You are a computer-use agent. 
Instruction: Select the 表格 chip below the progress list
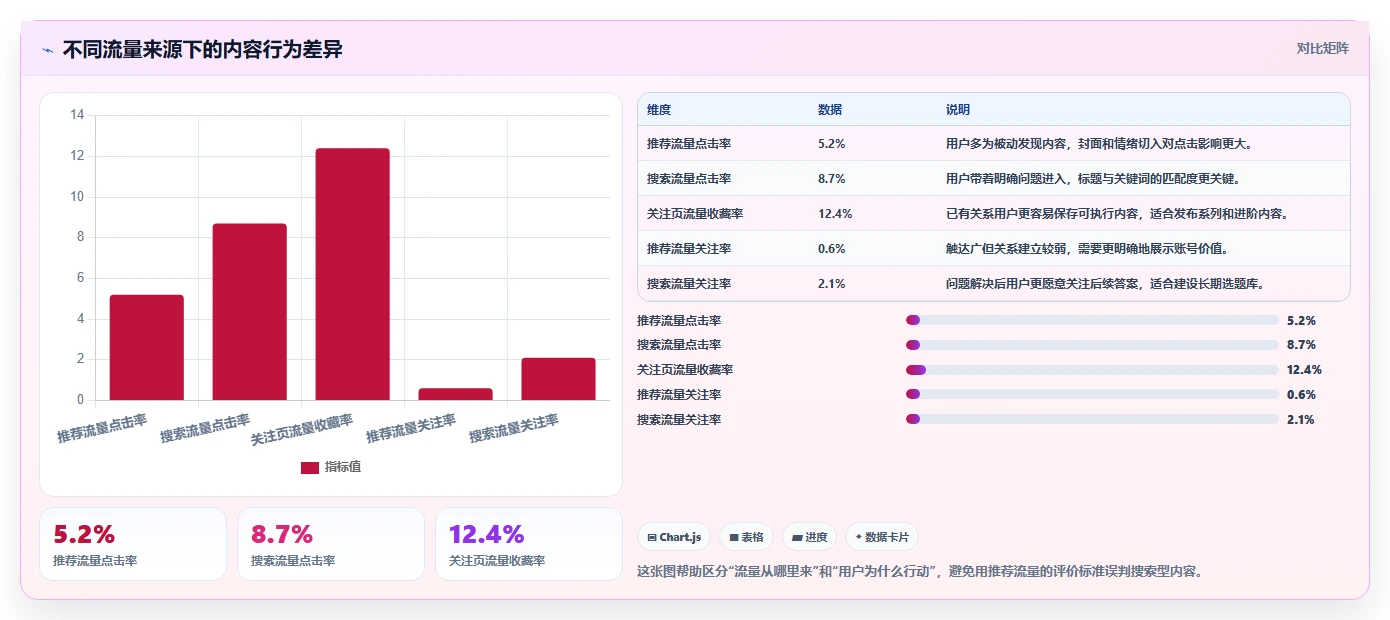click(746, 537)
